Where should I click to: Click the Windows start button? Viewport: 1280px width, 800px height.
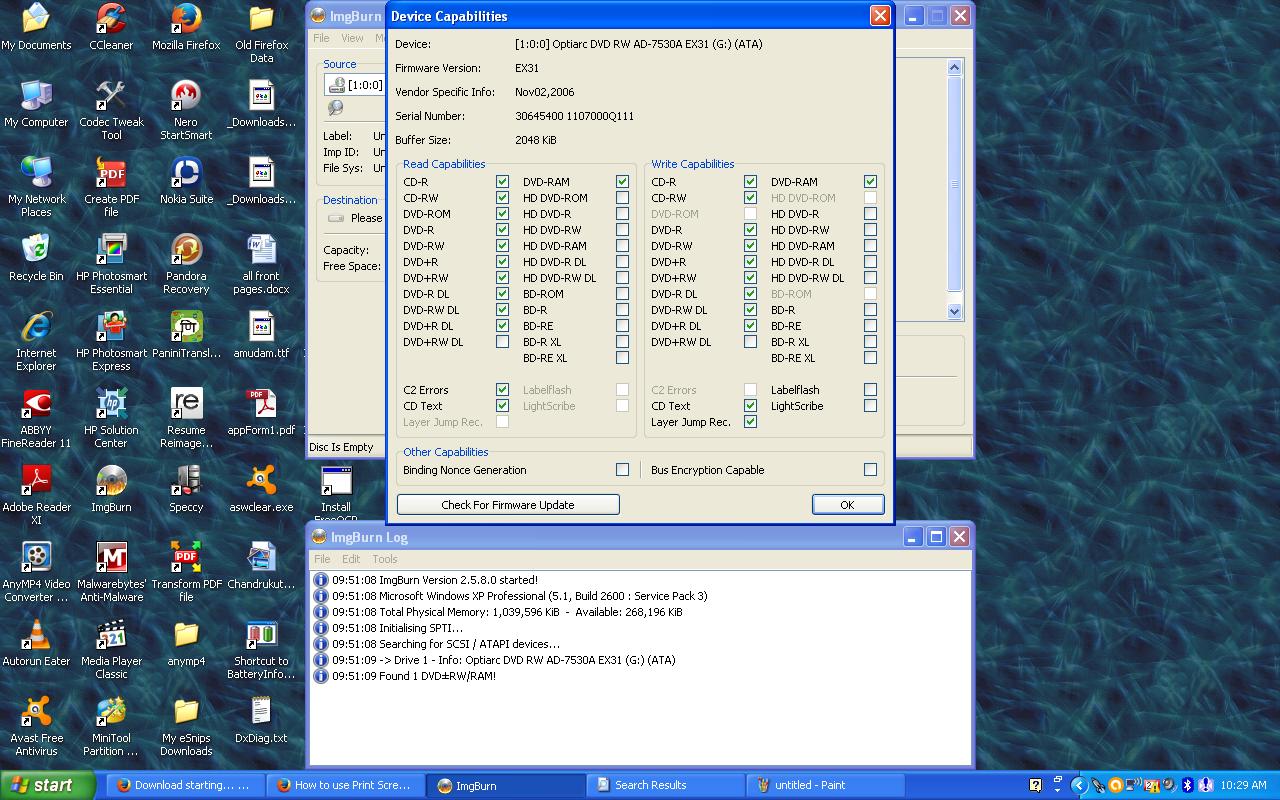(48, 785)
